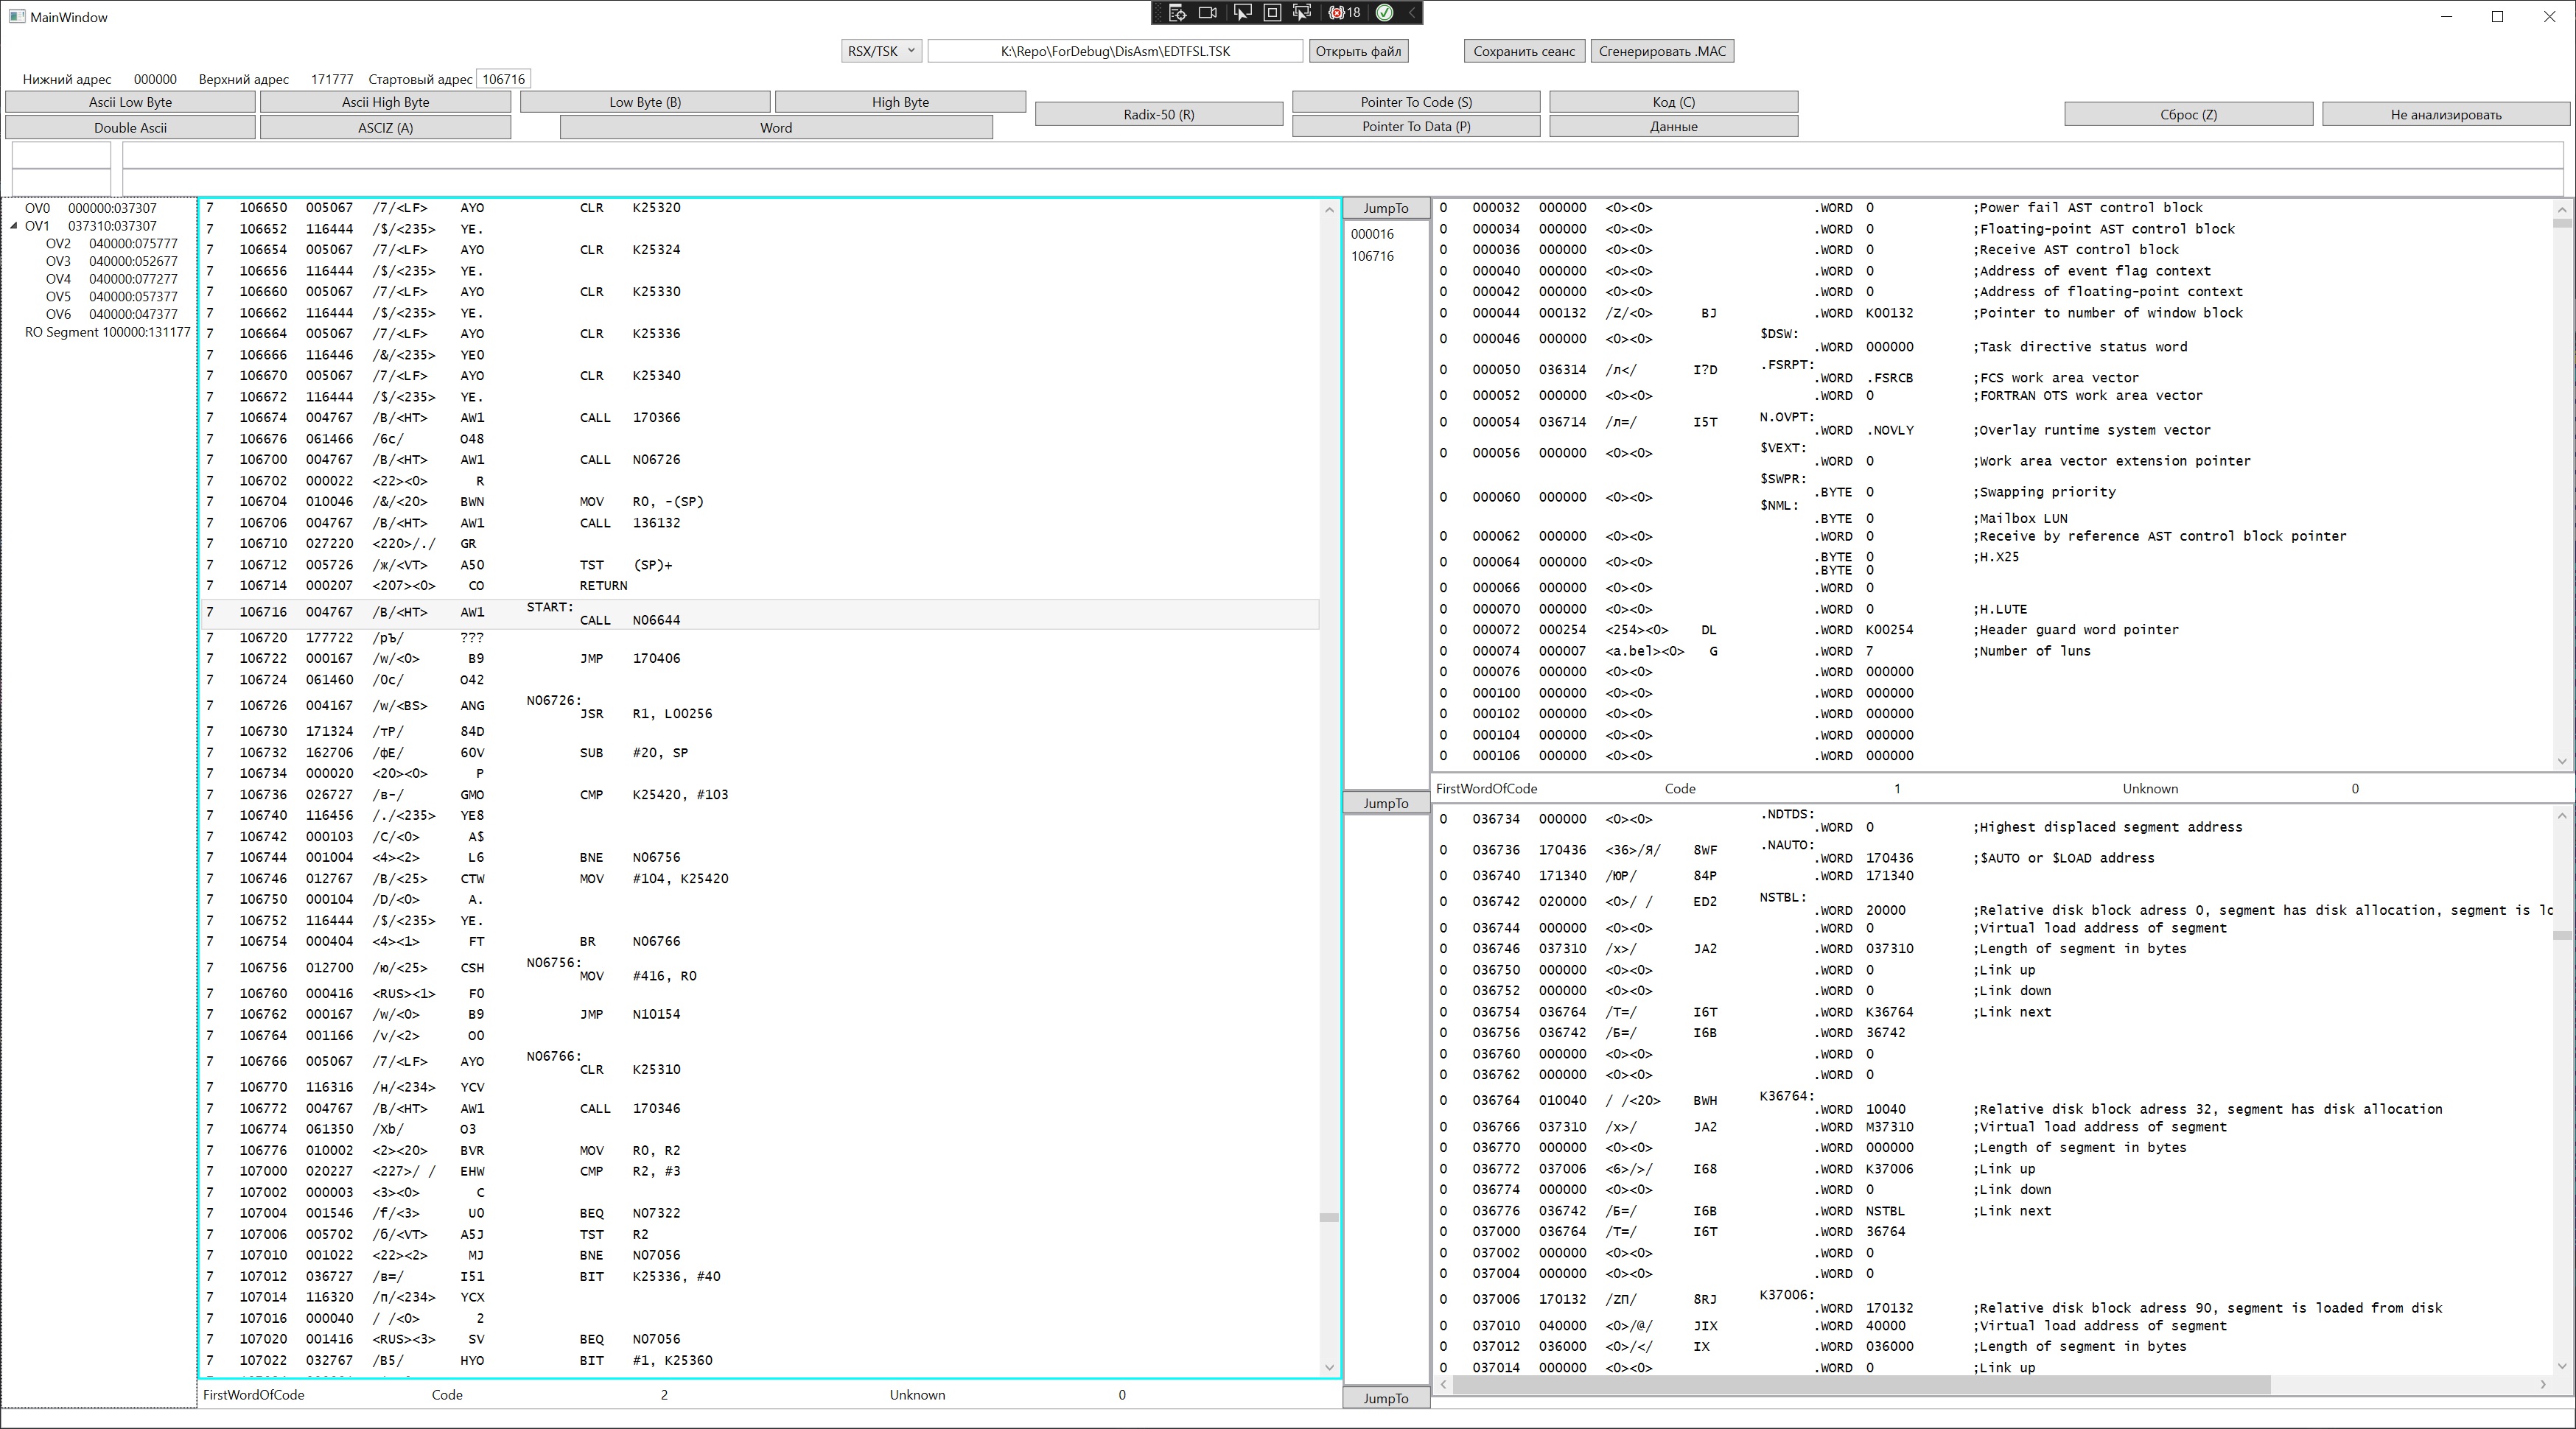Click the camera recording icon in debug toolbar
The image size is (2576, 1429).
click(x=1208, y=13)
